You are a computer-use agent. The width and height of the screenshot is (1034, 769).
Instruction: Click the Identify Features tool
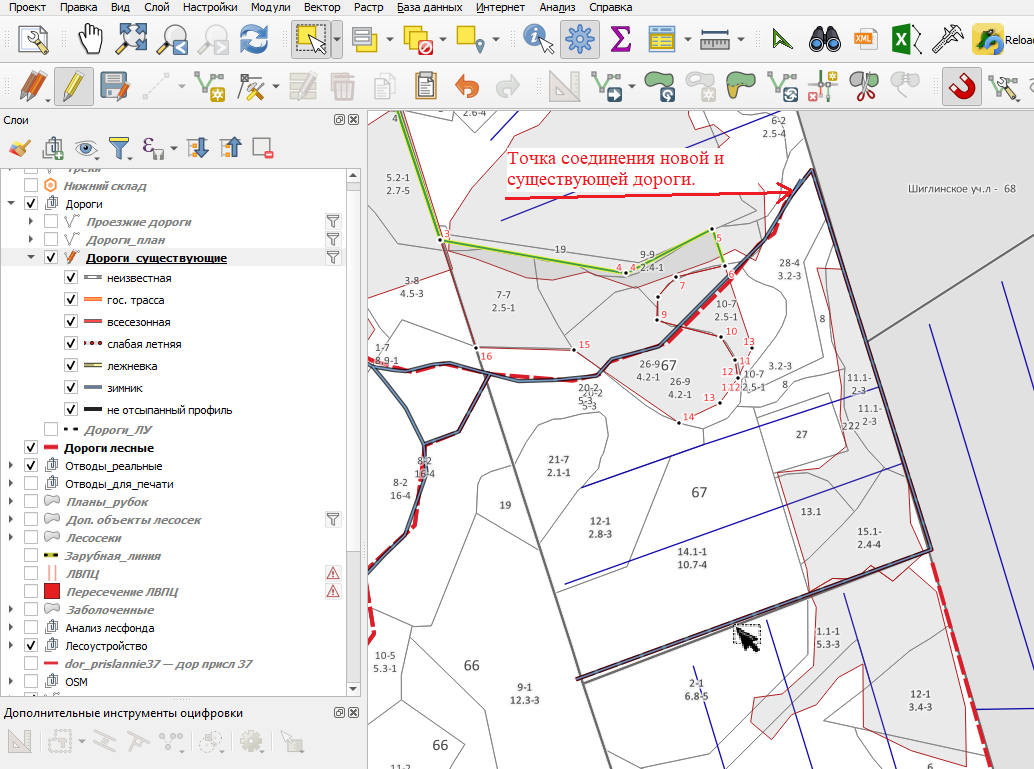[538, 39]
